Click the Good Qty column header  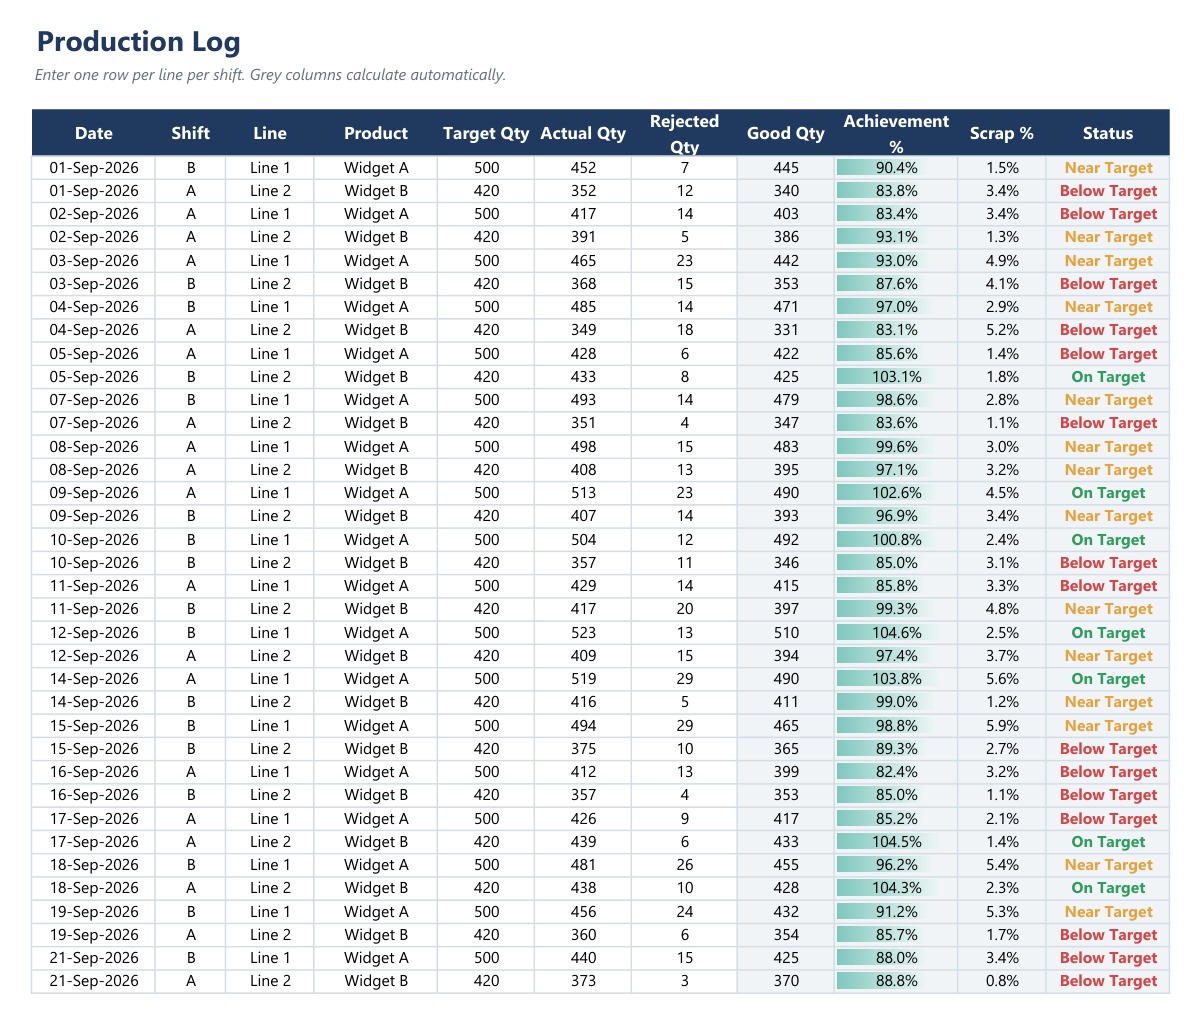(786, 133)
